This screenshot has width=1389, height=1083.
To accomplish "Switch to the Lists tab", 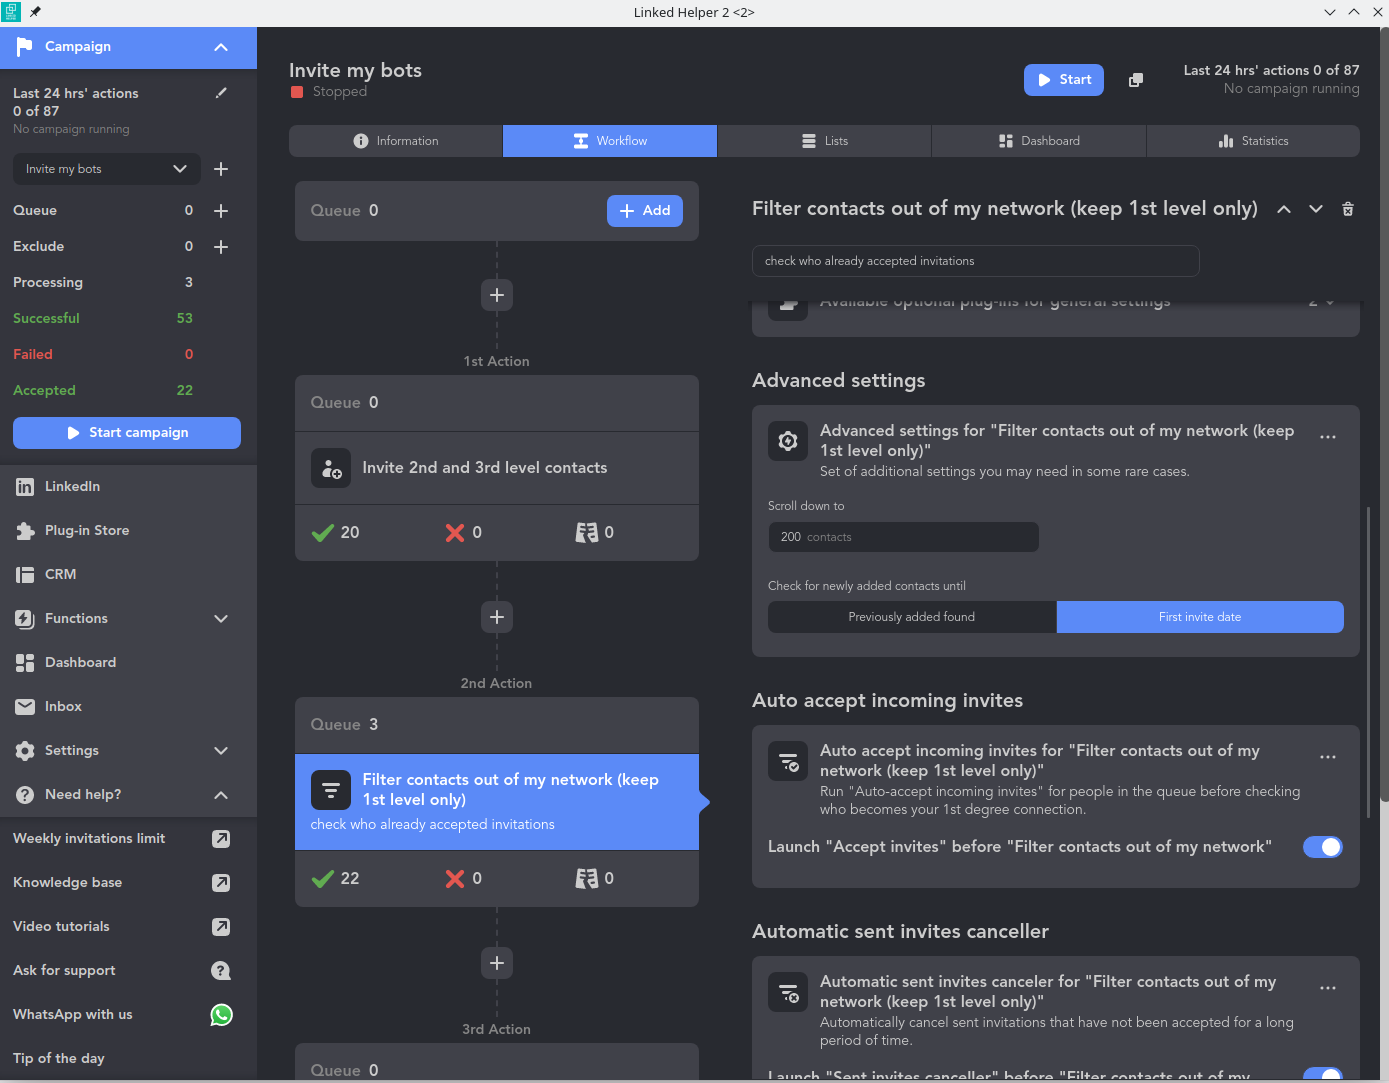I will [824, 141].
